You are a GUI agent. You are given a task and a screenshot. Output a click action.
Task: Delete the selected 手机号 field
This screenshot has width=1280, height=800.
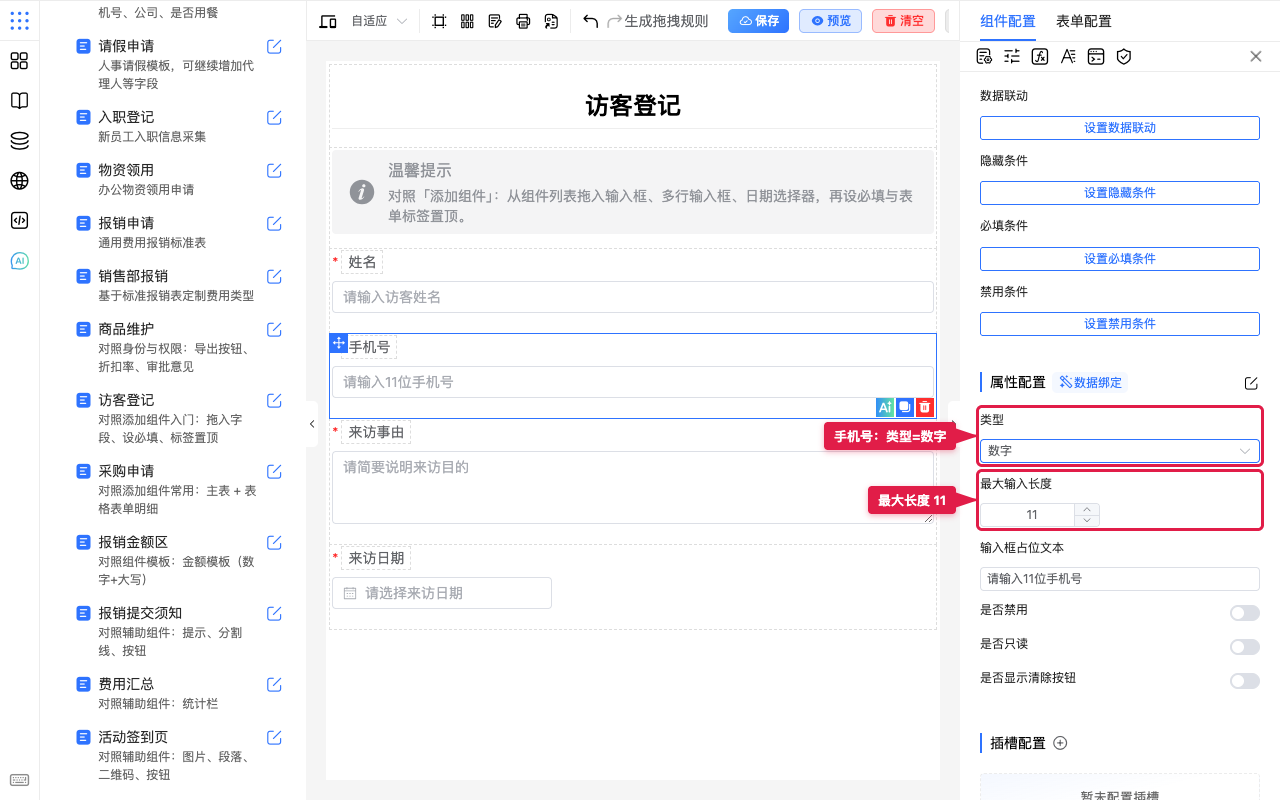(x=925, y=407)
